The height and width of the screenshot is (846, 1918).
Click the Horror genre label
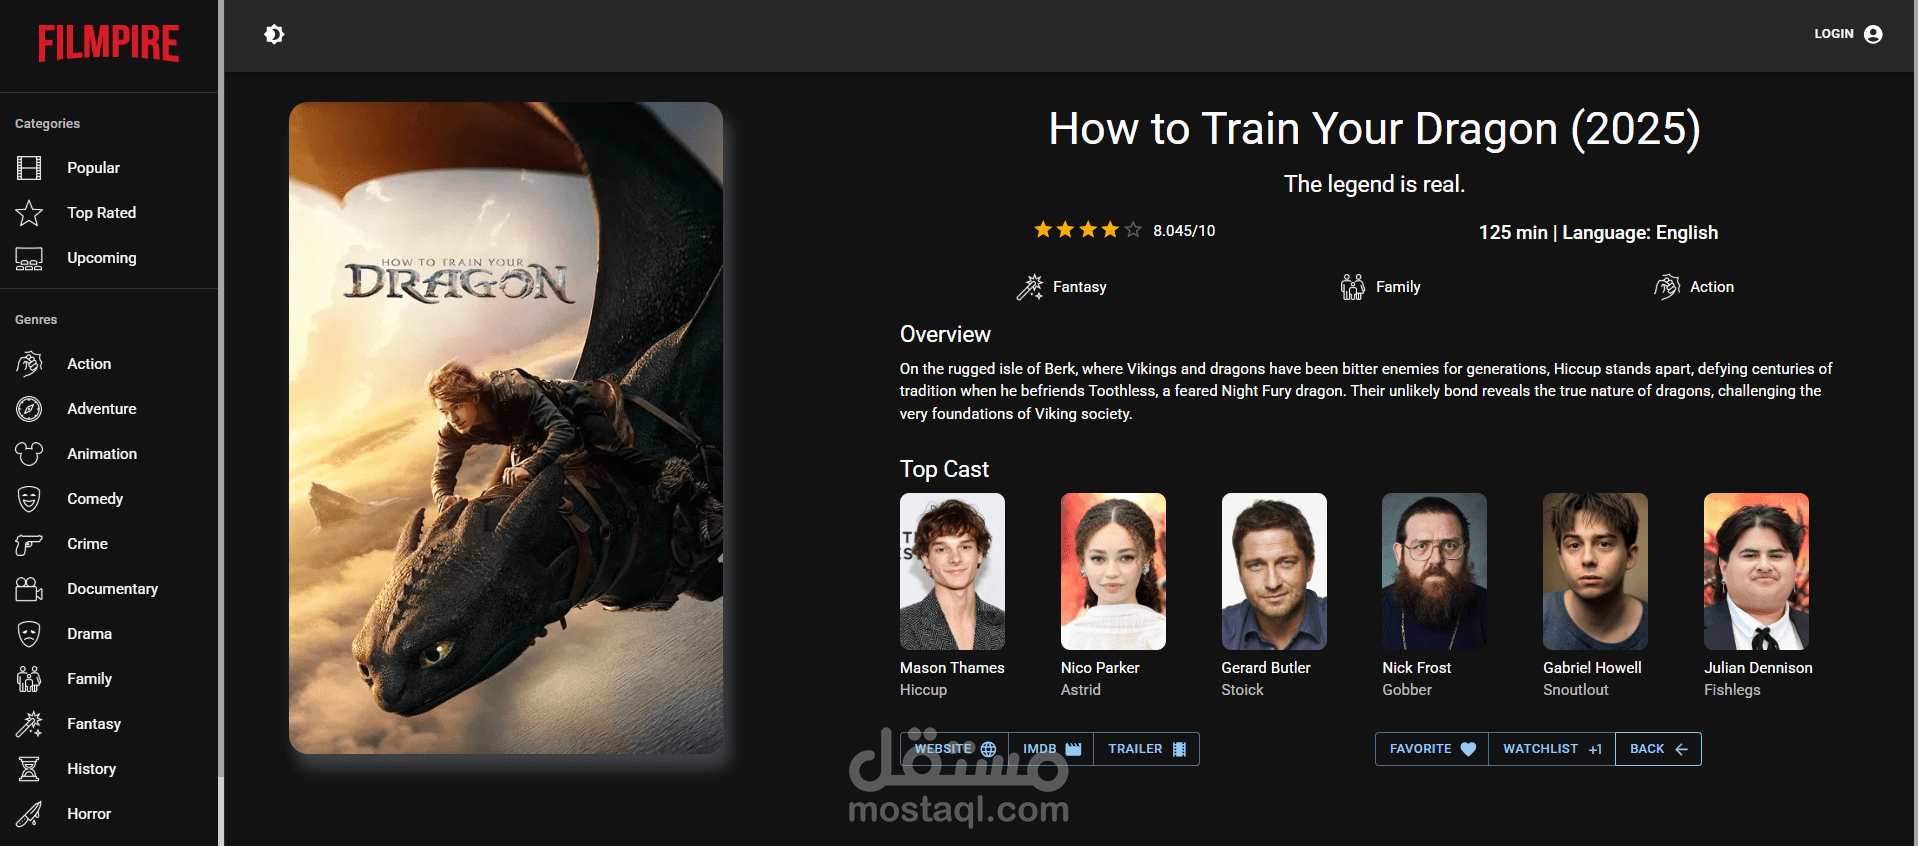89,814
